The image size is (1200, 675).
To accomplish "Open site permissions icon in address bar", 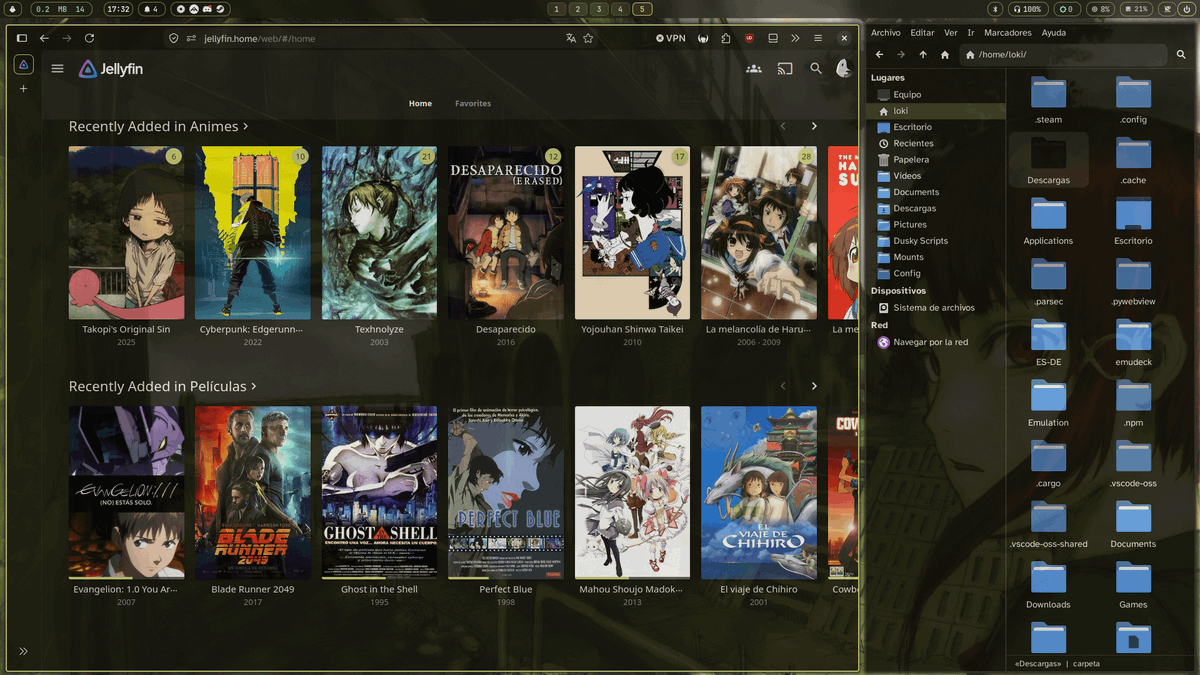I will tap(191, 38).
